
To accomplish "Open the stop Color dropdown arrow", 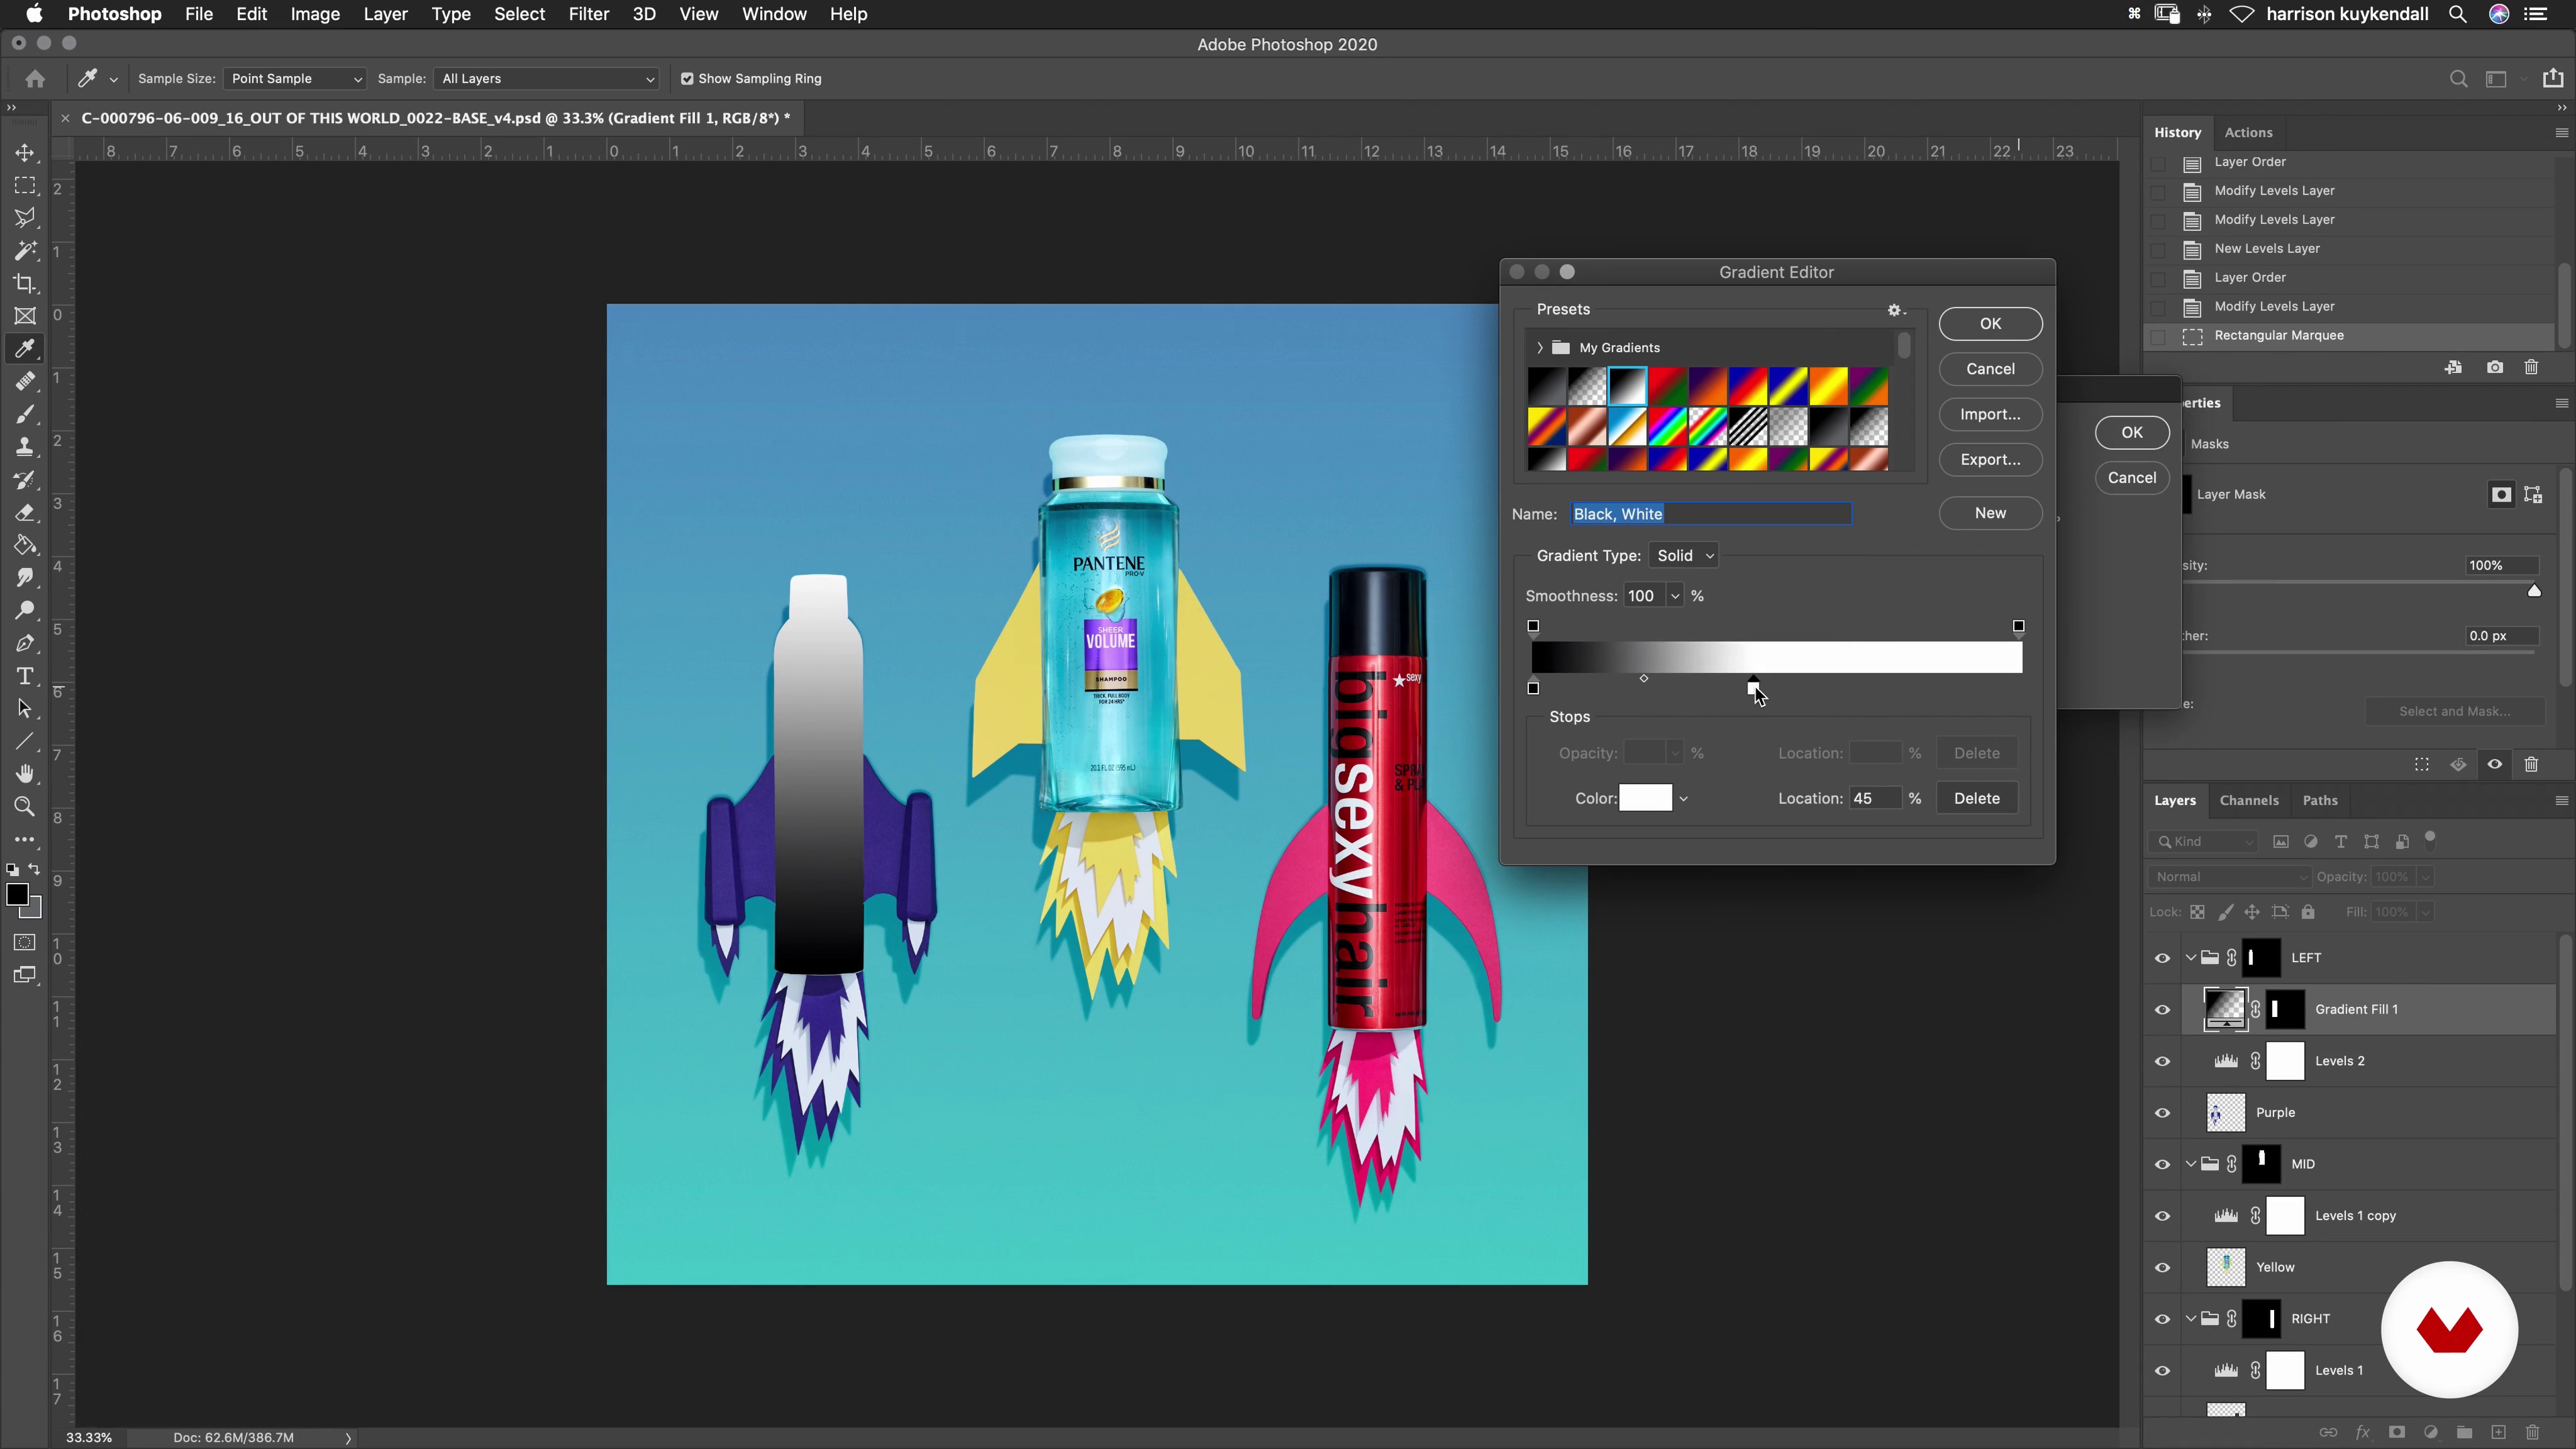I will click(x=1684, y=799).
